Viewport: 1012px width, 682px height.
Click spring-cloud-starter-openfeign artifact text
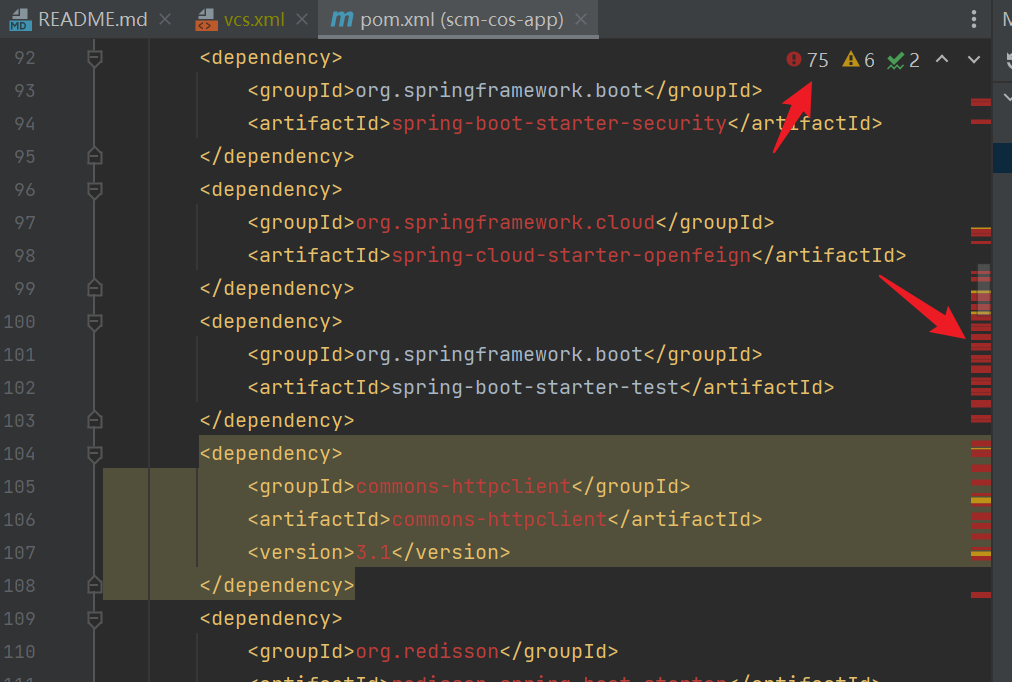pos(571,256)
